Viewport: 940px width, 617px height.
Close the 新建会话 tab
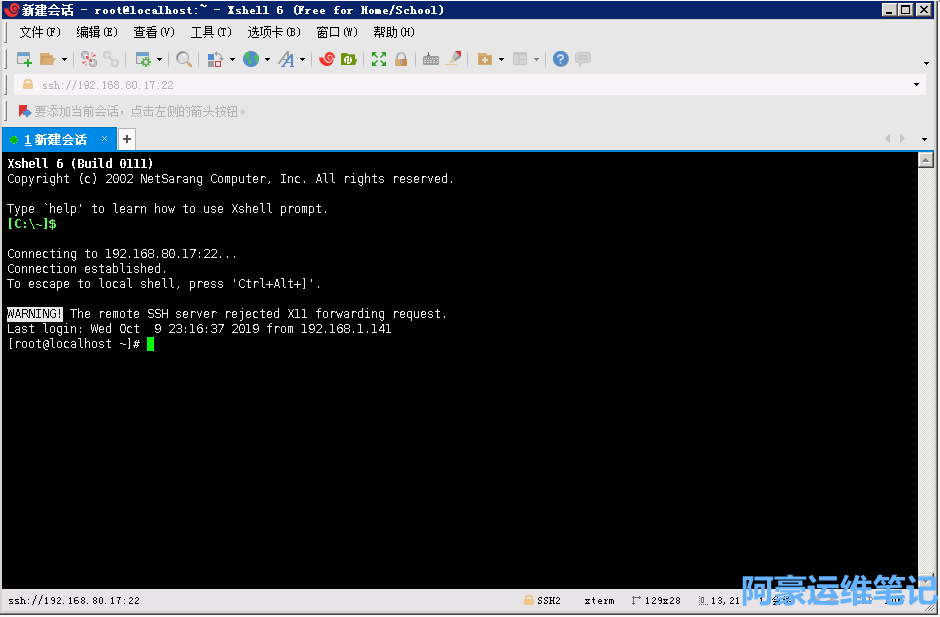coord(104,139)
